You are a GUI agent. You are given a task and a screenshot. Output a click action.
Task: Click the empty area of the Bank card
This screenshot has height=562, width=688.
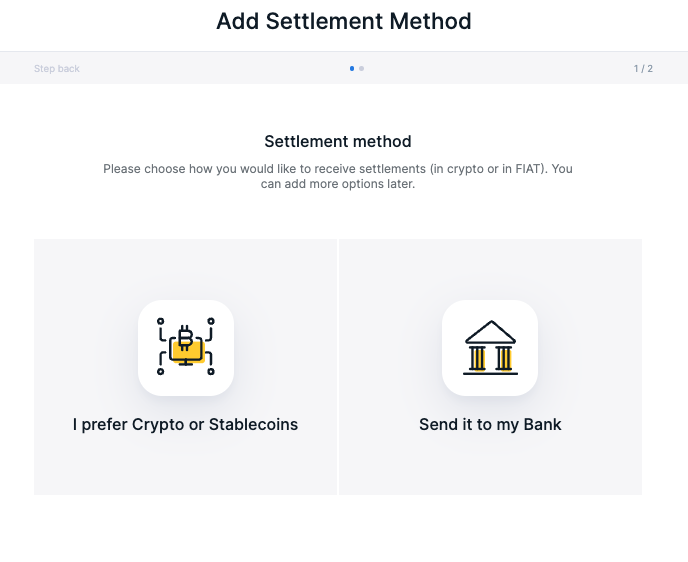(490, 465)
